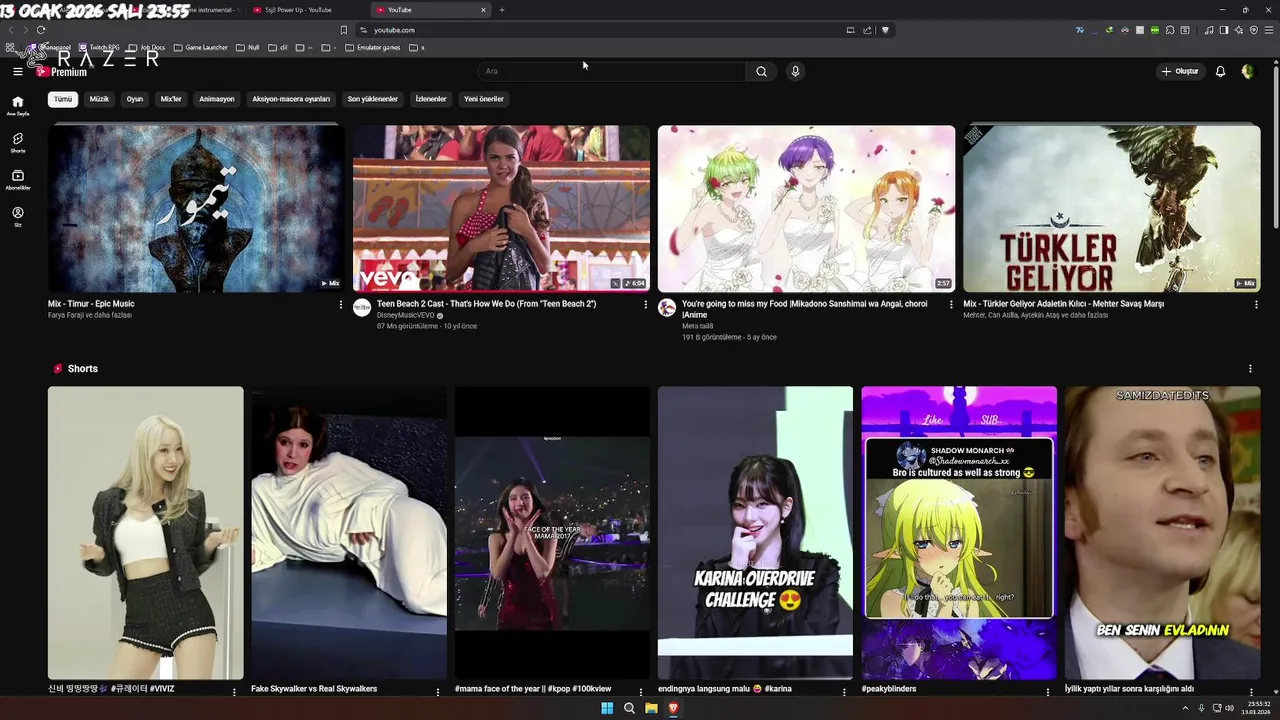Select the Yeni öneriler chip
The image size is (1280, 720).
click(x=484, y=99)
